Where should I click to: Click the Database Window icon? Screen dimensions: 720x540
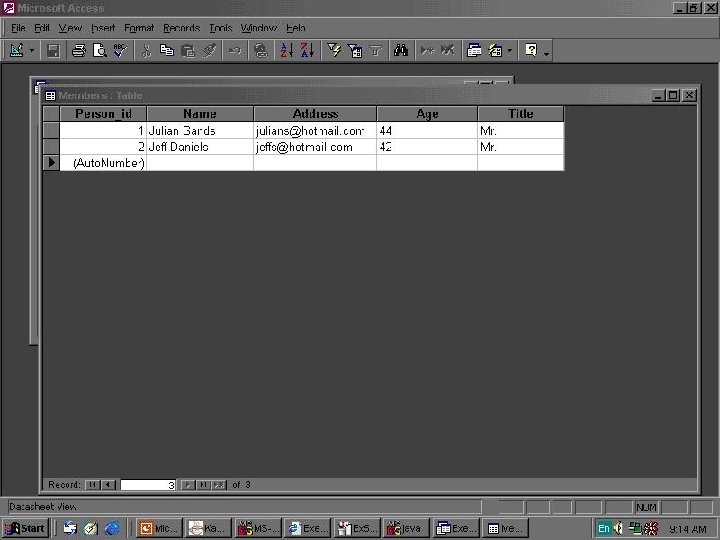tap(474, 50)
